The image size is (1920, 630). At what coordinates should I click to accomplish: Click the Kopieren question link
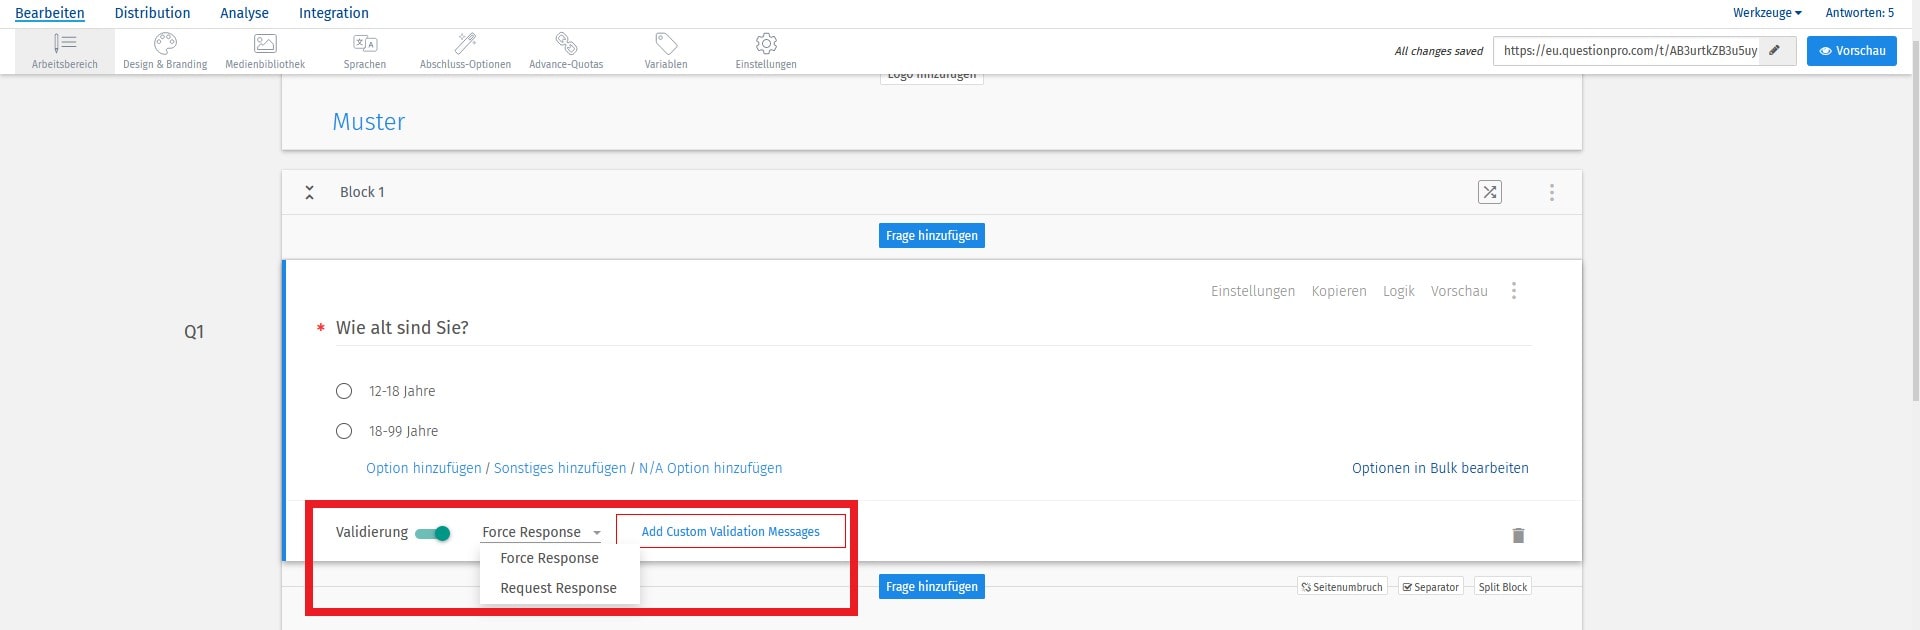coord(1339,291)
